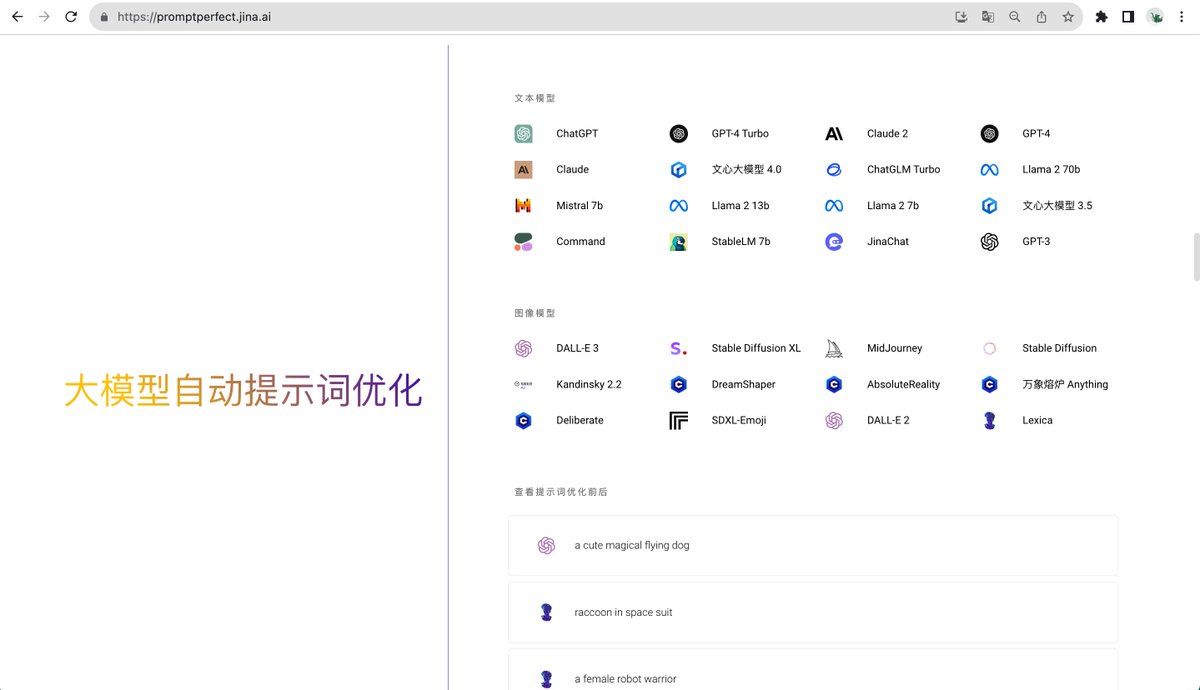Click the DreamShaper icon

click(679, 385)
